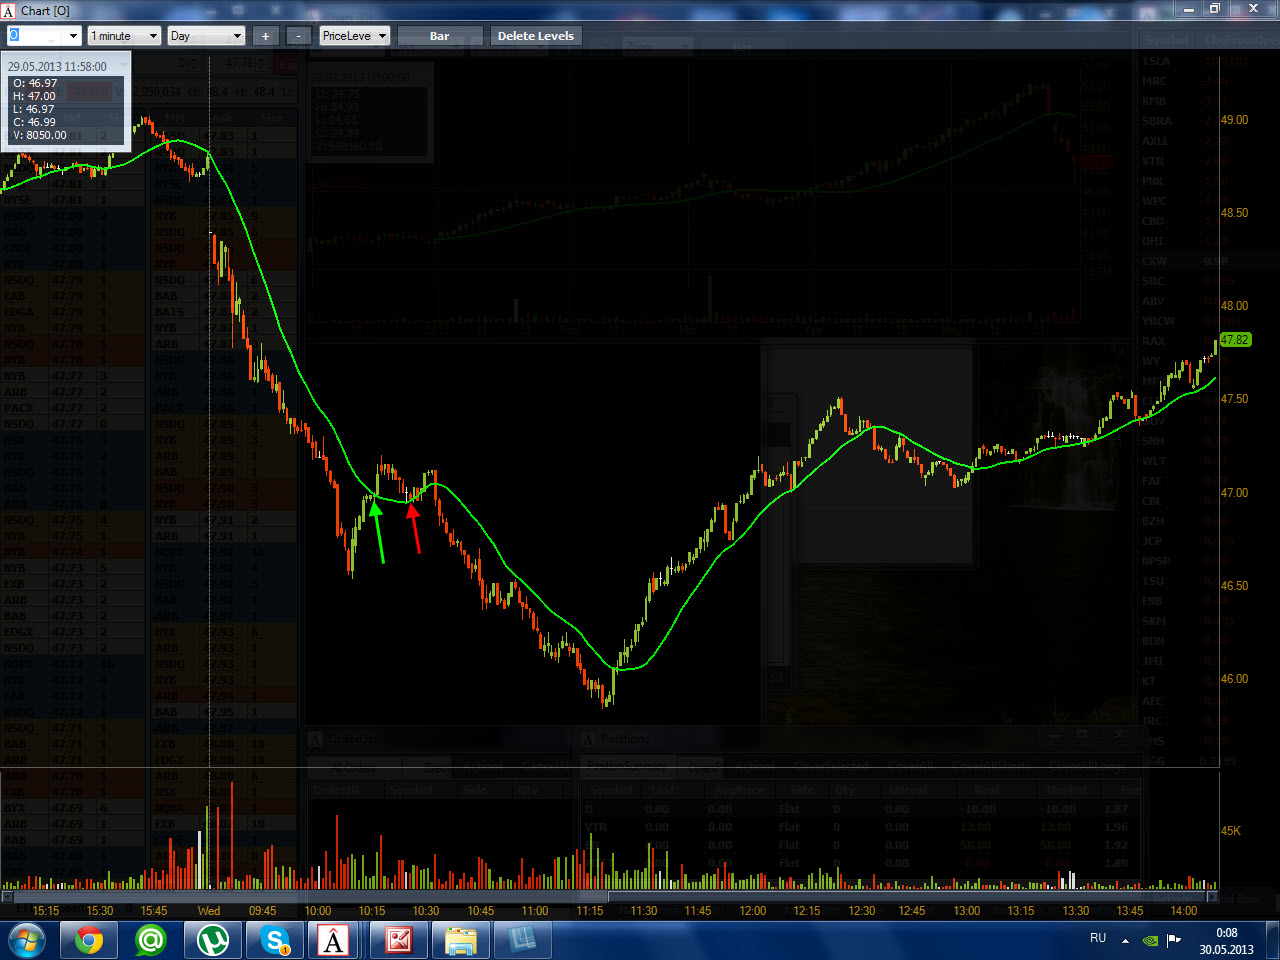Image resolution: width=1280 pixels, height=960 pixels.
Task: Click the 12:00 time axis label
Action: [x=753, y=911]
